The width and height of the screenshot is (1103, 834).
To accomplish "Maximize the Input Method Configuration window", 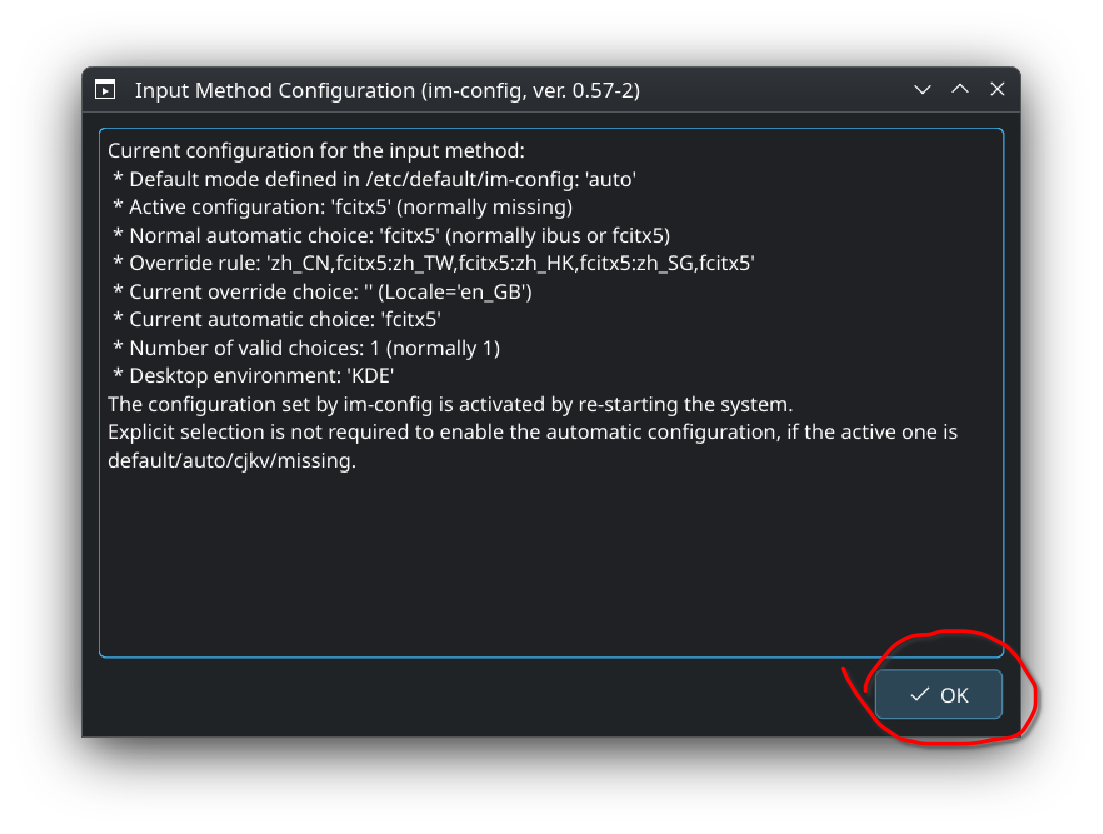I will [x=960, y=90].
